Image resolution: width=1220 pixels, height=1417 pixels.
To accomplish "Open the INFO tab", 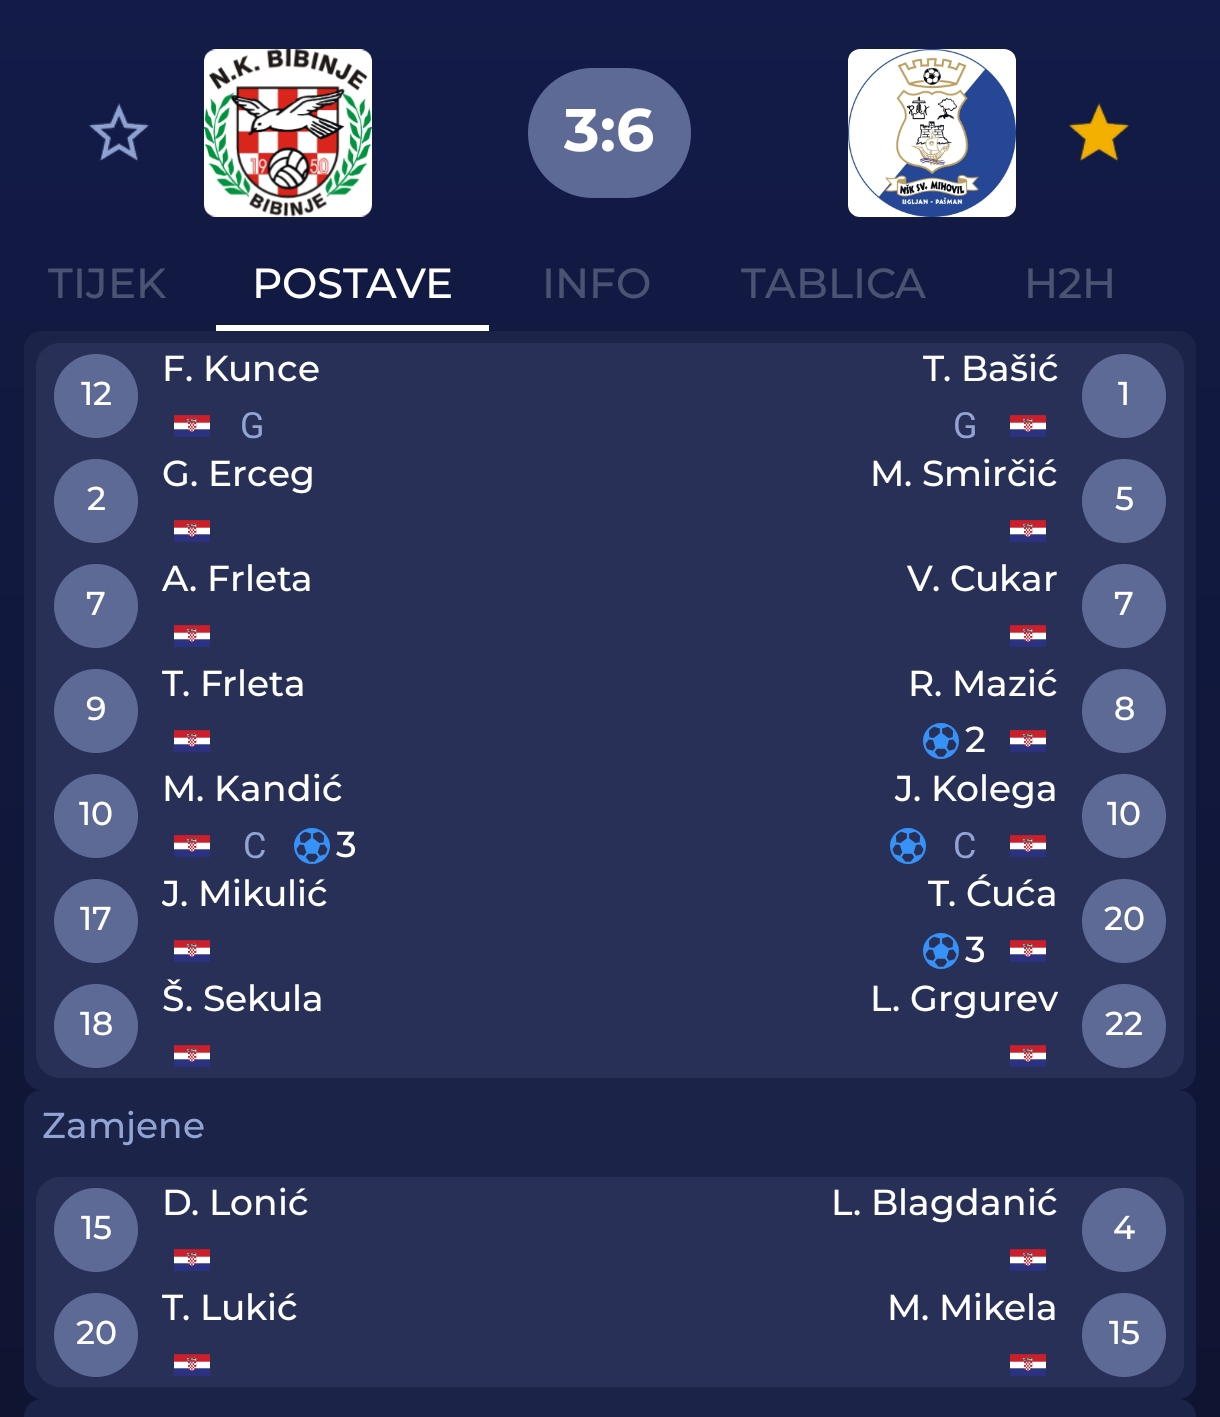I will (x=596, y=284).
